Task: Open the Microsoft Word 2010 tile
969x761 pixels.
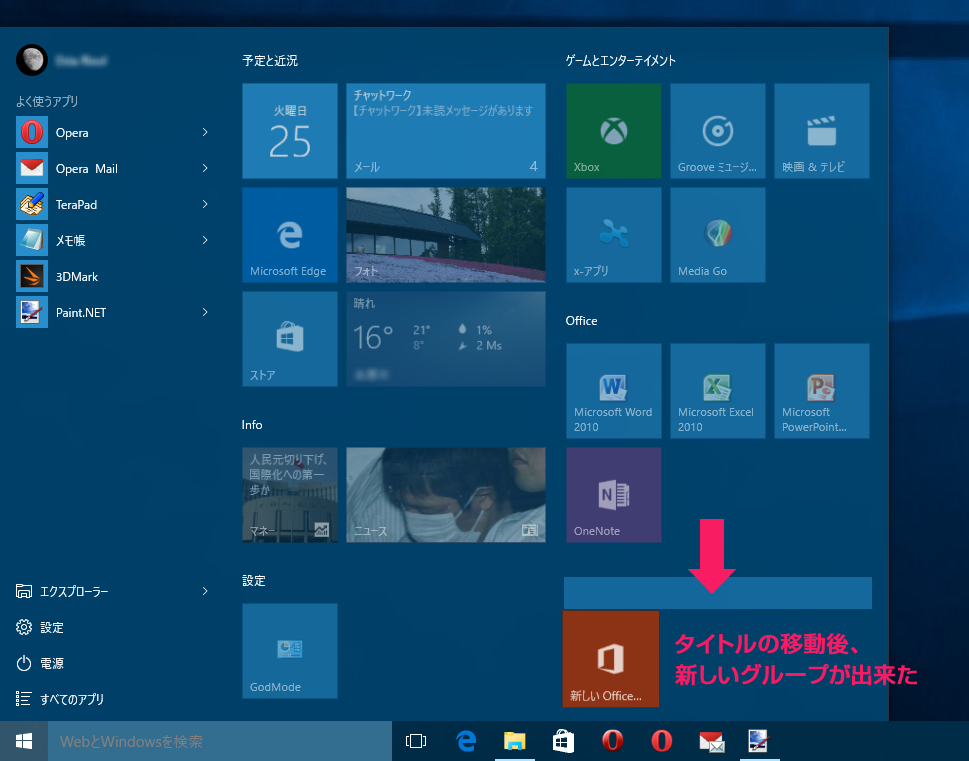Action: (614, 391)
